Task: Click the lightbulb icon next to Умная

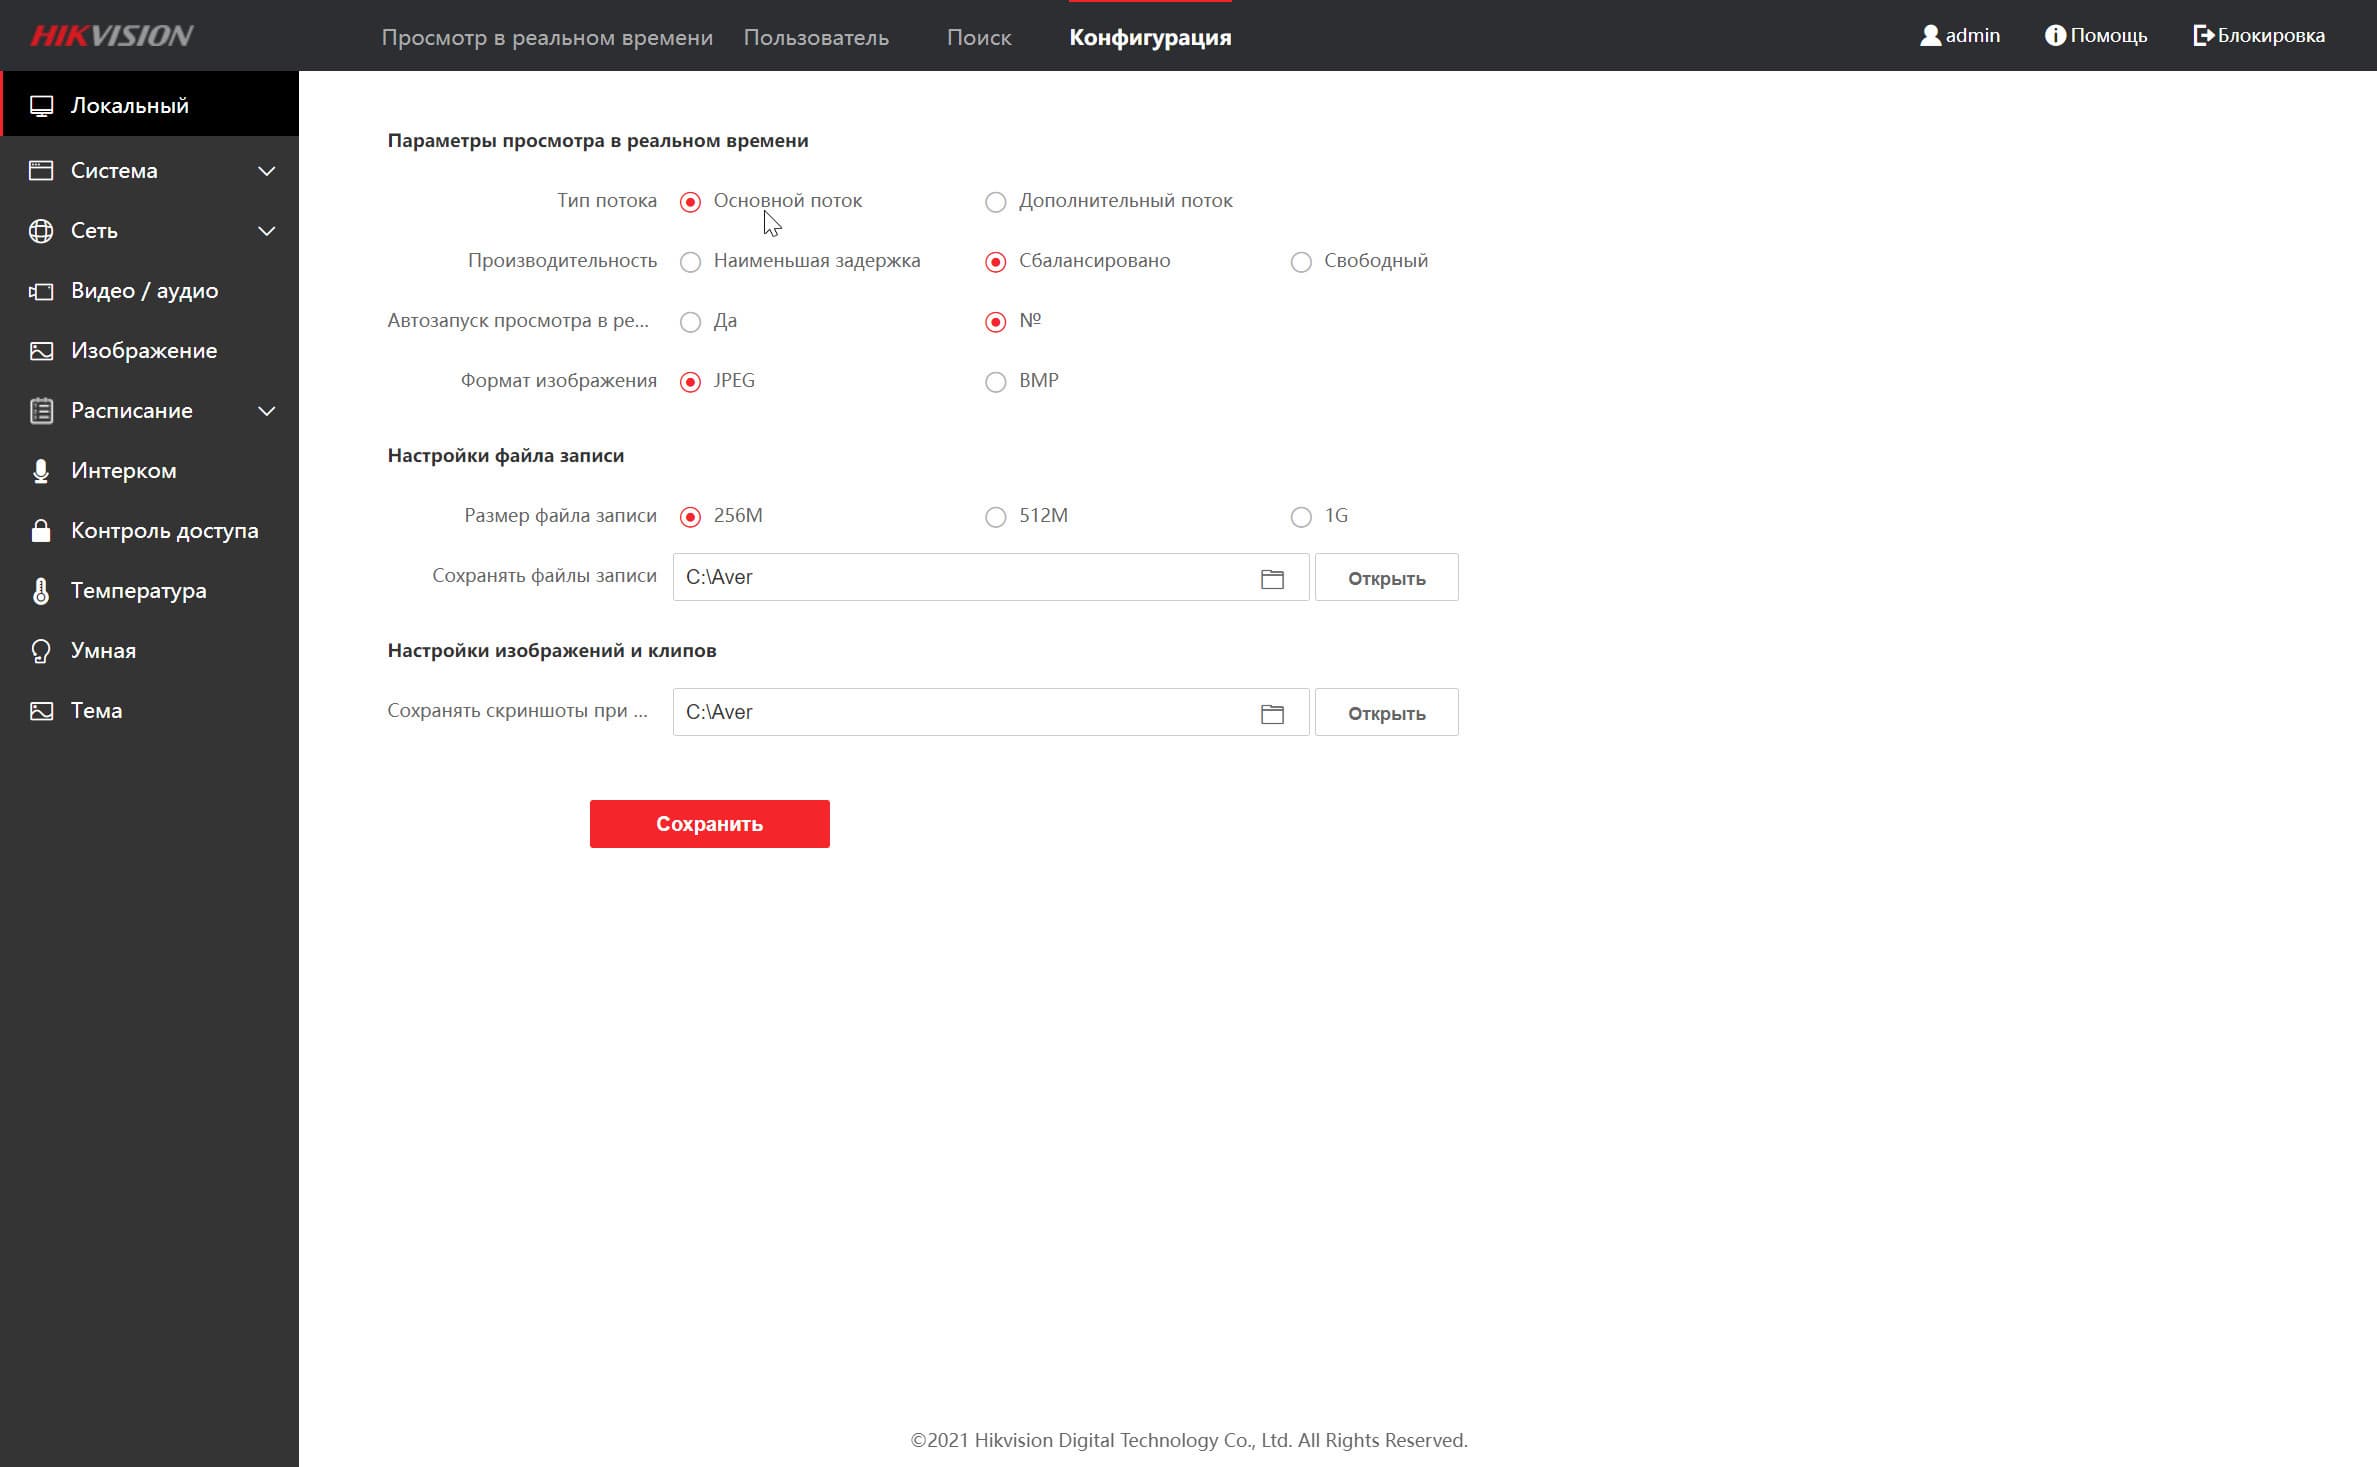Action: click(x=41, y=651)
